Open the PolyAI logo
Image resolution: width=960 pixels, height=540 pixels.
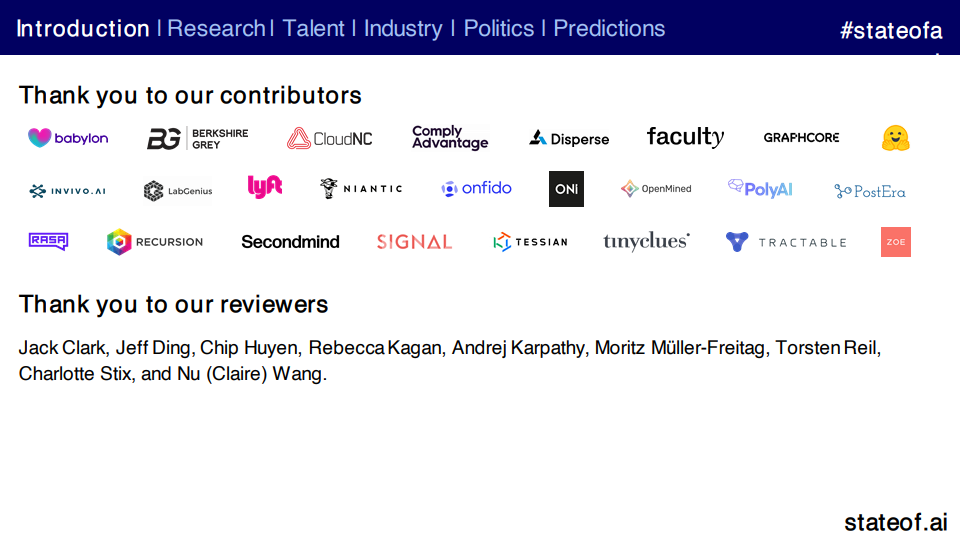click(760, 189)
